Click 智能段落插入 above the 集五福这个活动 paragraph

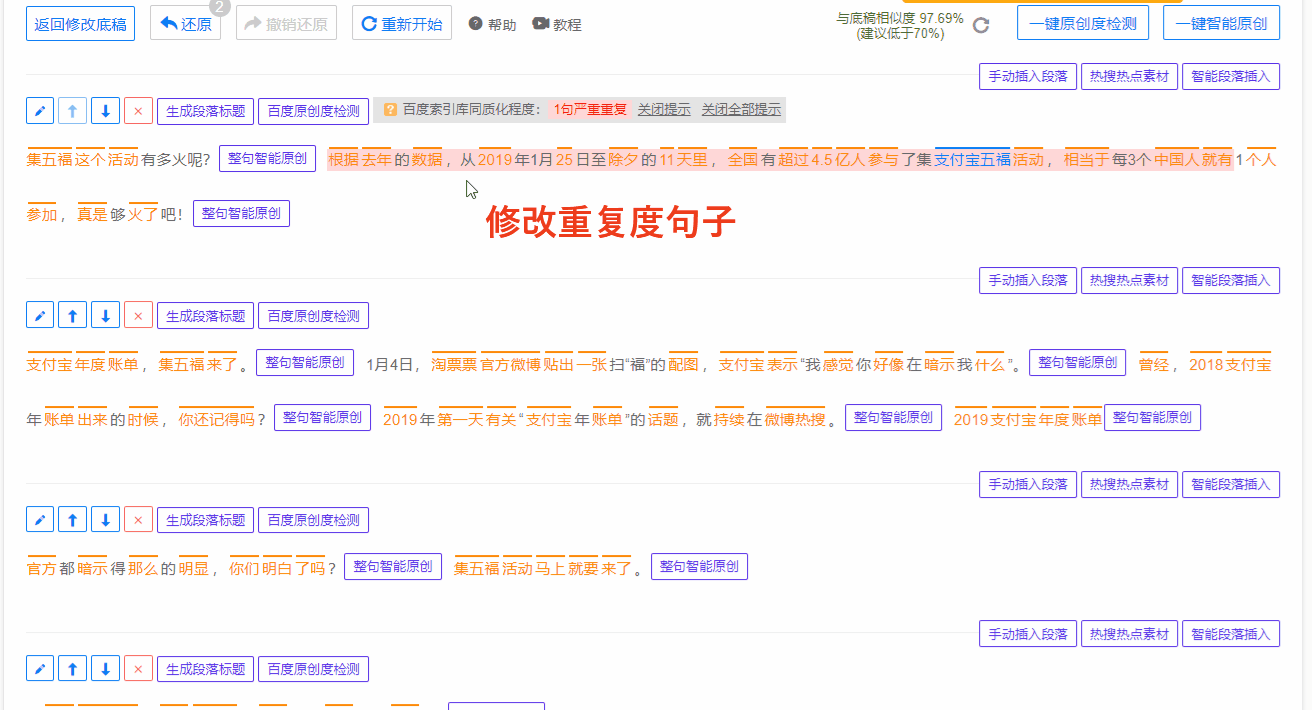coord(1231,76)
